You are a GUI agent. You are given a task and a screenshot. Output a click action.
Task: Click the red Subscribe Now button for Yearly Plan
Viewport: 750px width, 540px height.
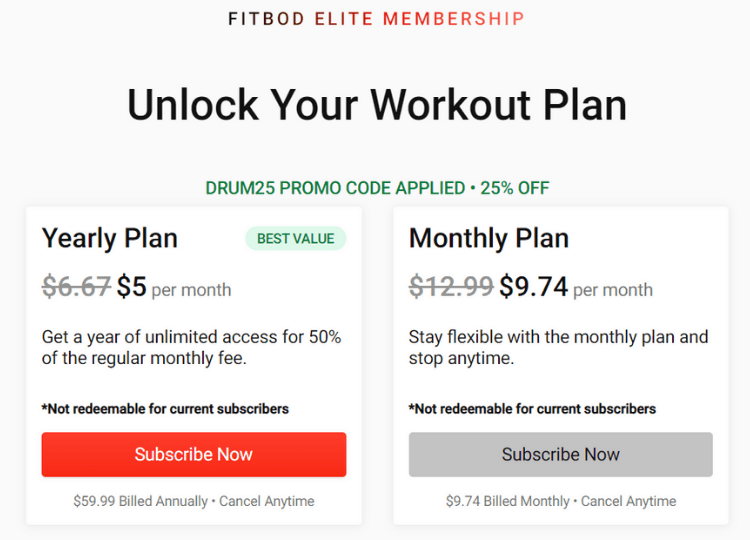click(x=194, y=454)
